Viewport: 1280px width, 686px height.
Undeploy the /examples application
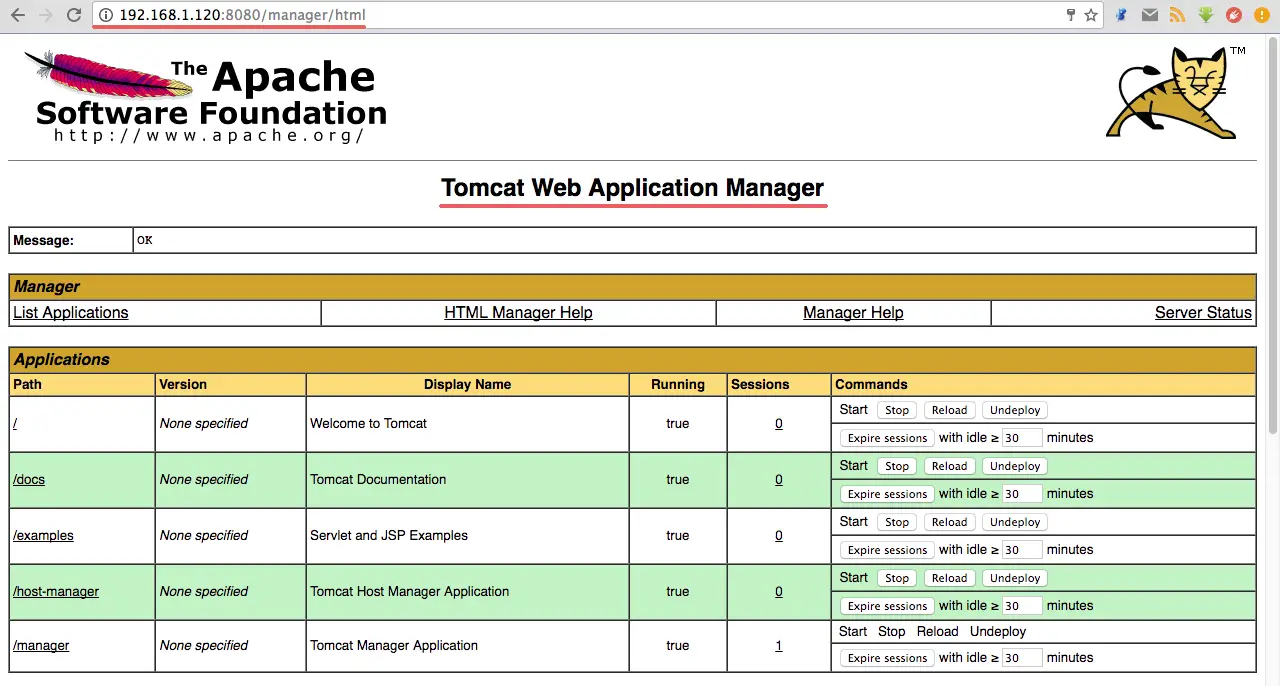(1015, 522)
